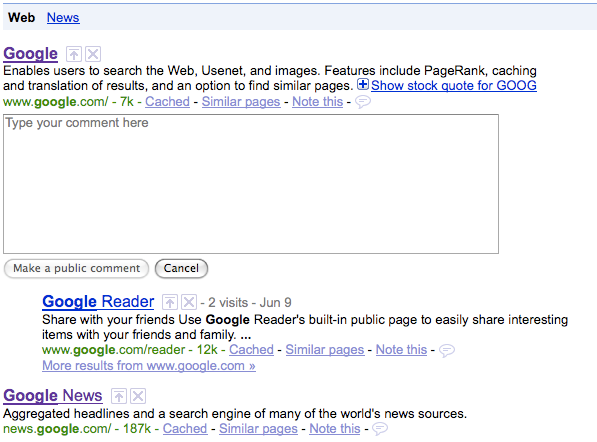597x442 pixels.
Task: Expand the stock quote plus icon for GOOG
Action: click(x=363, y=84)
